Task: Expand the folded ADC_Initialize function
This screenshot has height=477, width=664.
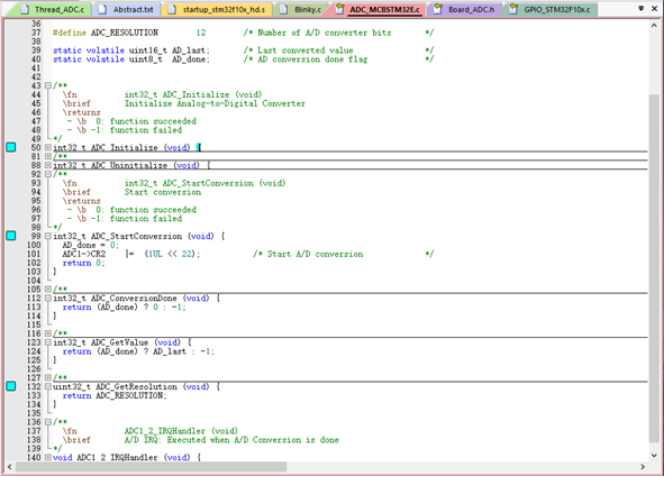Action: point(48,147)
